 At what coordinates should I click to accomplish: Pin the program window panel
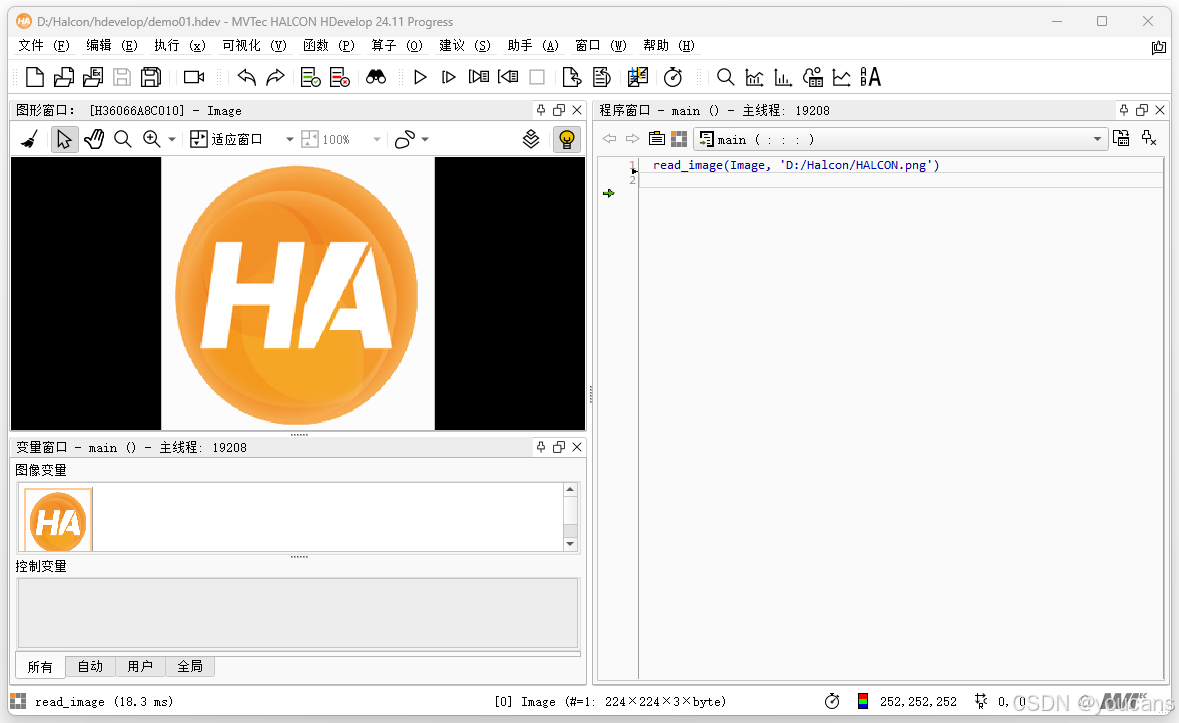tap(1123, 110)
